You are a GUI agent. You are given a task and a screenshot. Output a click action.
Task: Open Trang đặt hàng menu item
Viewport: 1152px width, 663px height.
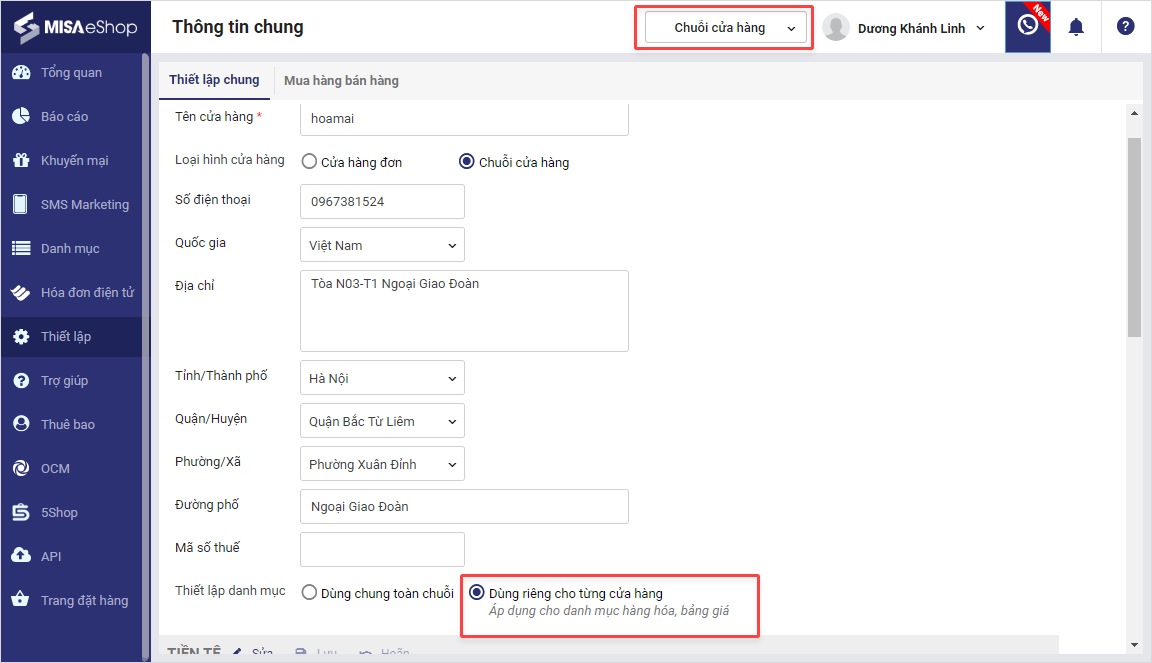click(84, 601)
